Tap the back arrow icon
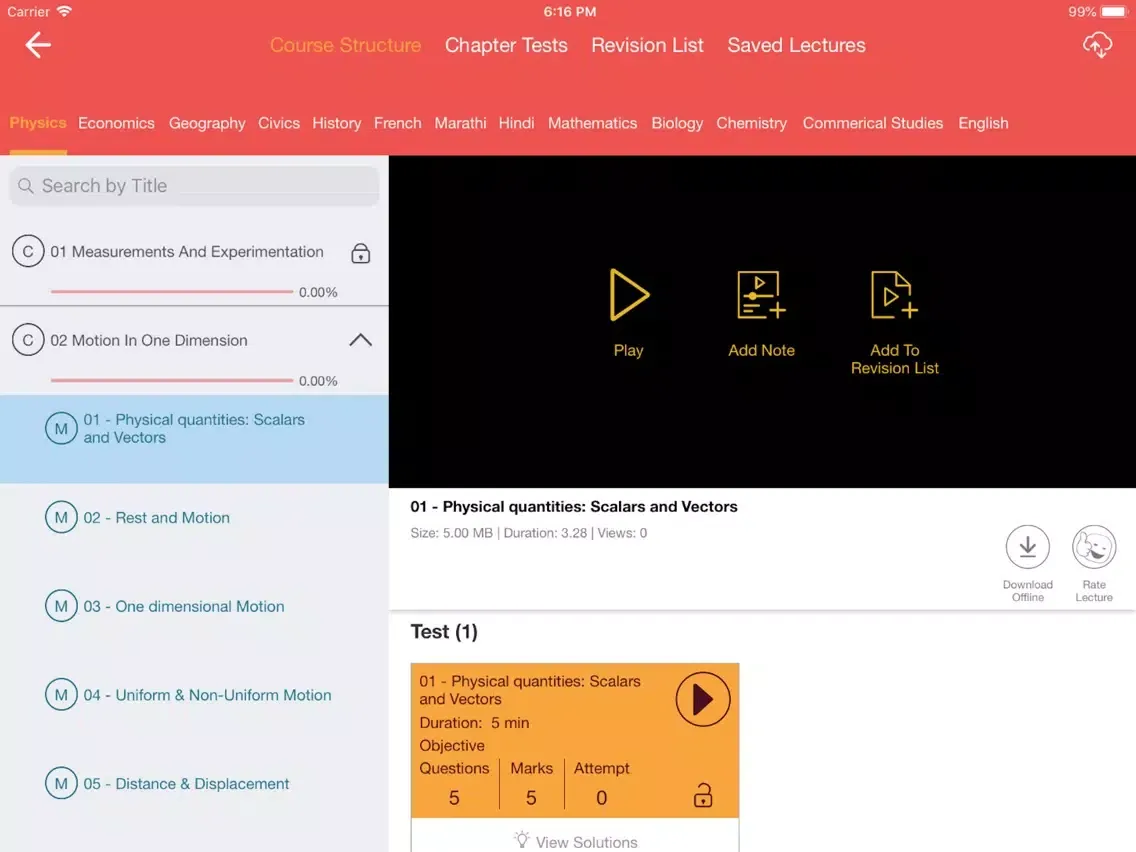 point(38,45)
